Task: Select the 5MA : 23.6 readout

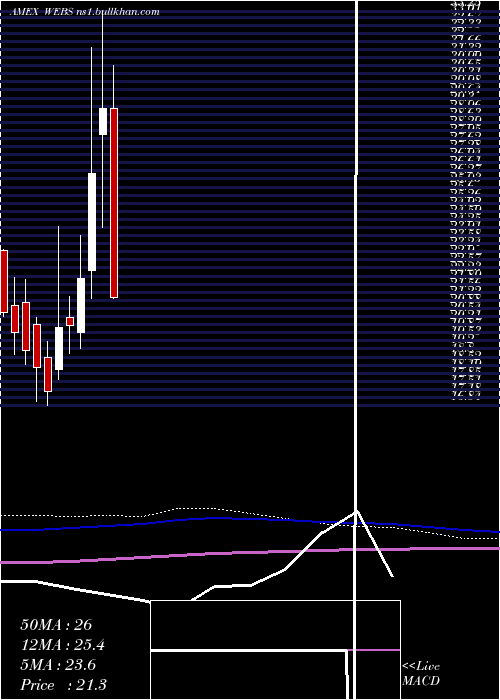Action: click(x=58, y=665)
